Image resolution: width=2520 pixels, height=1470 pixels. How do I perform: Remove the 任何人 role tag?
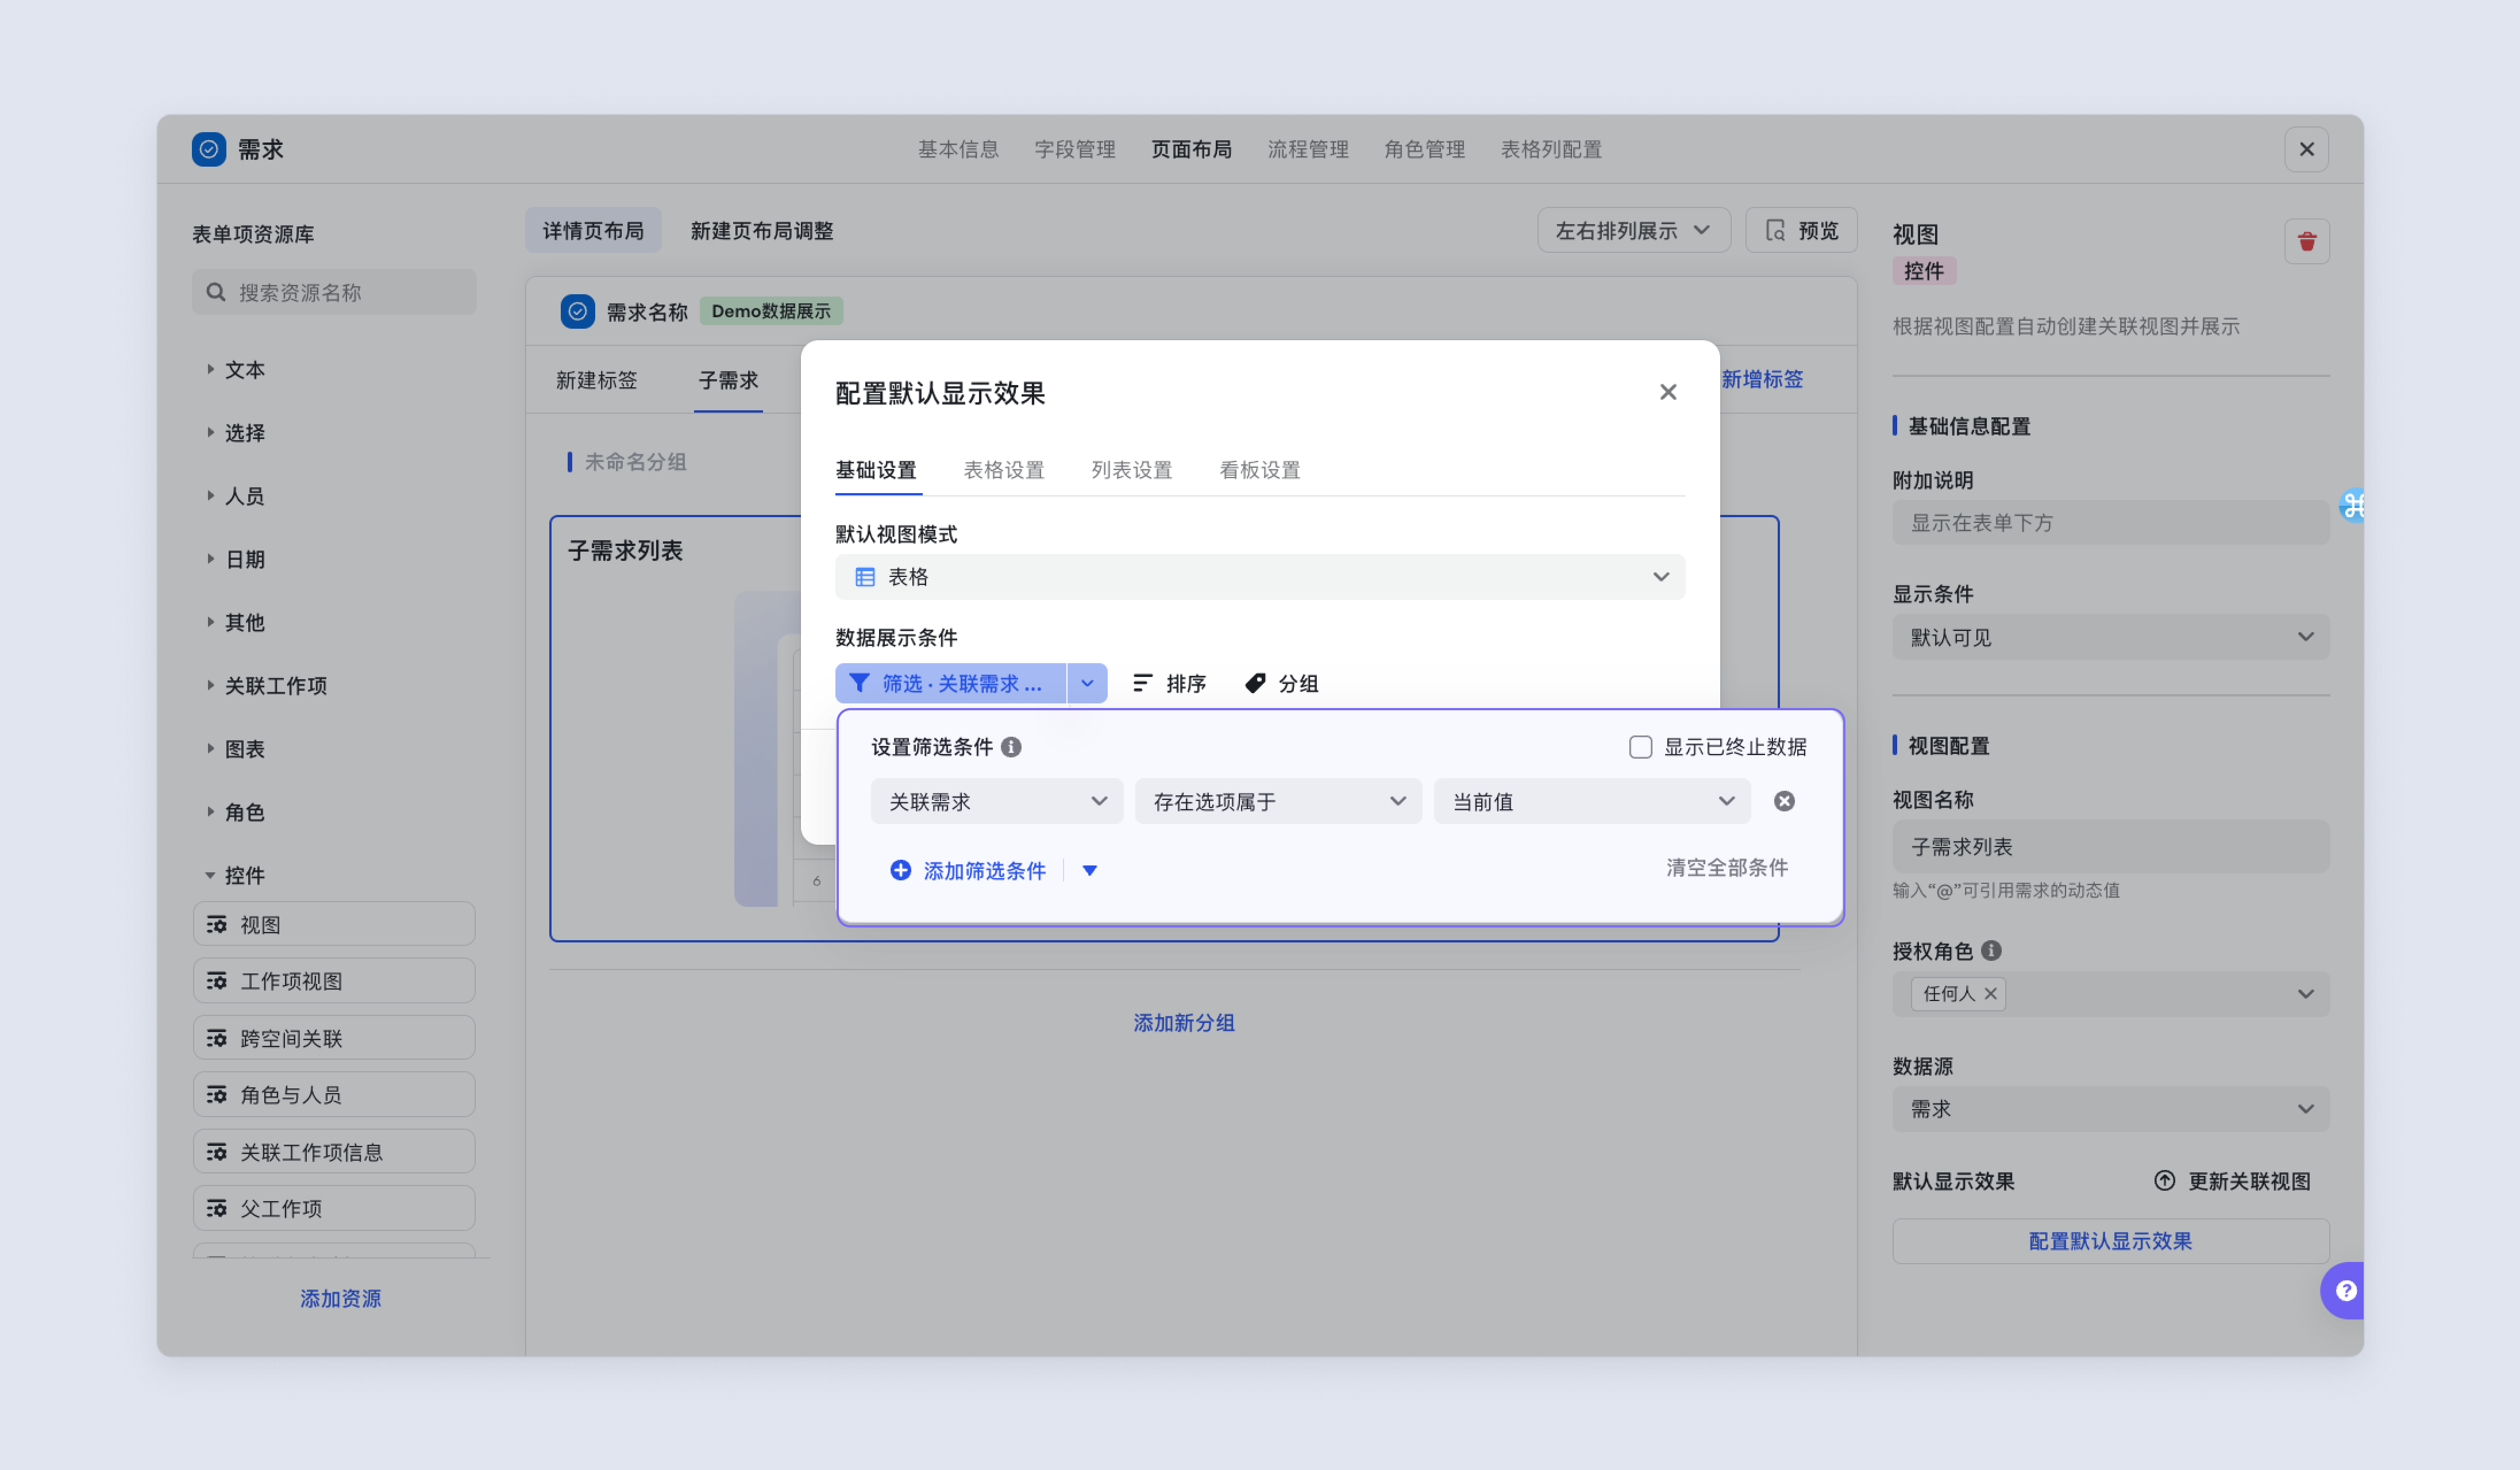pyautogui.click(x=1990, y=993)
